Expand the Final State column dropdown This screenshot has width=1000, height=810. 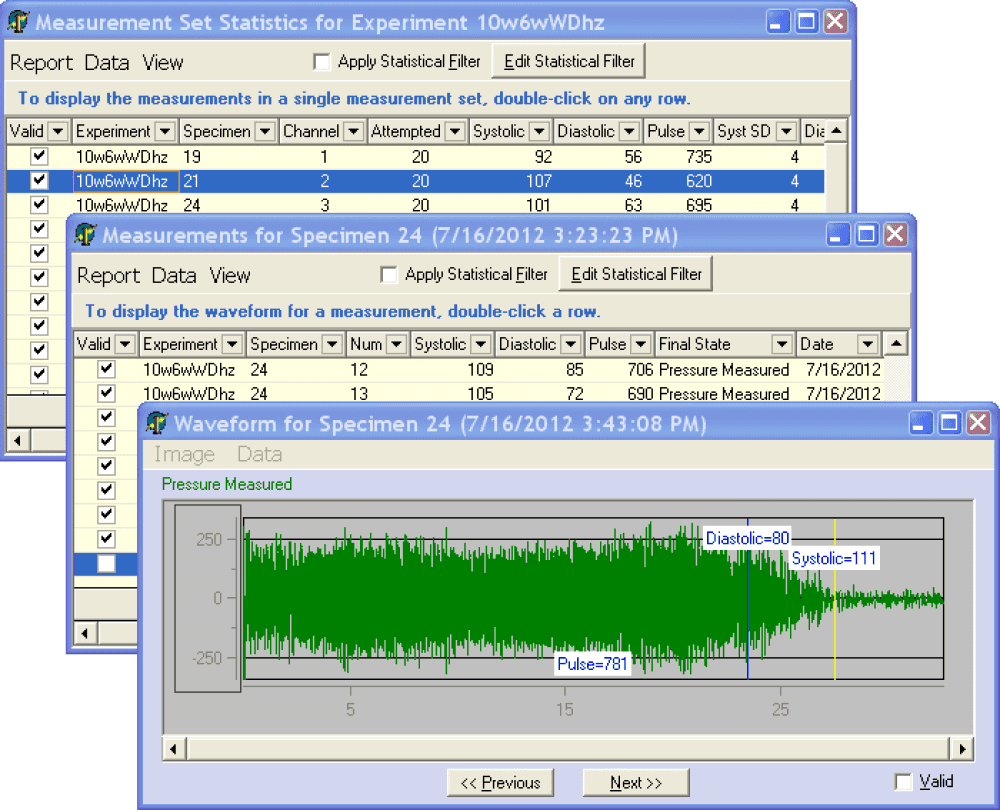coord(782,344)
